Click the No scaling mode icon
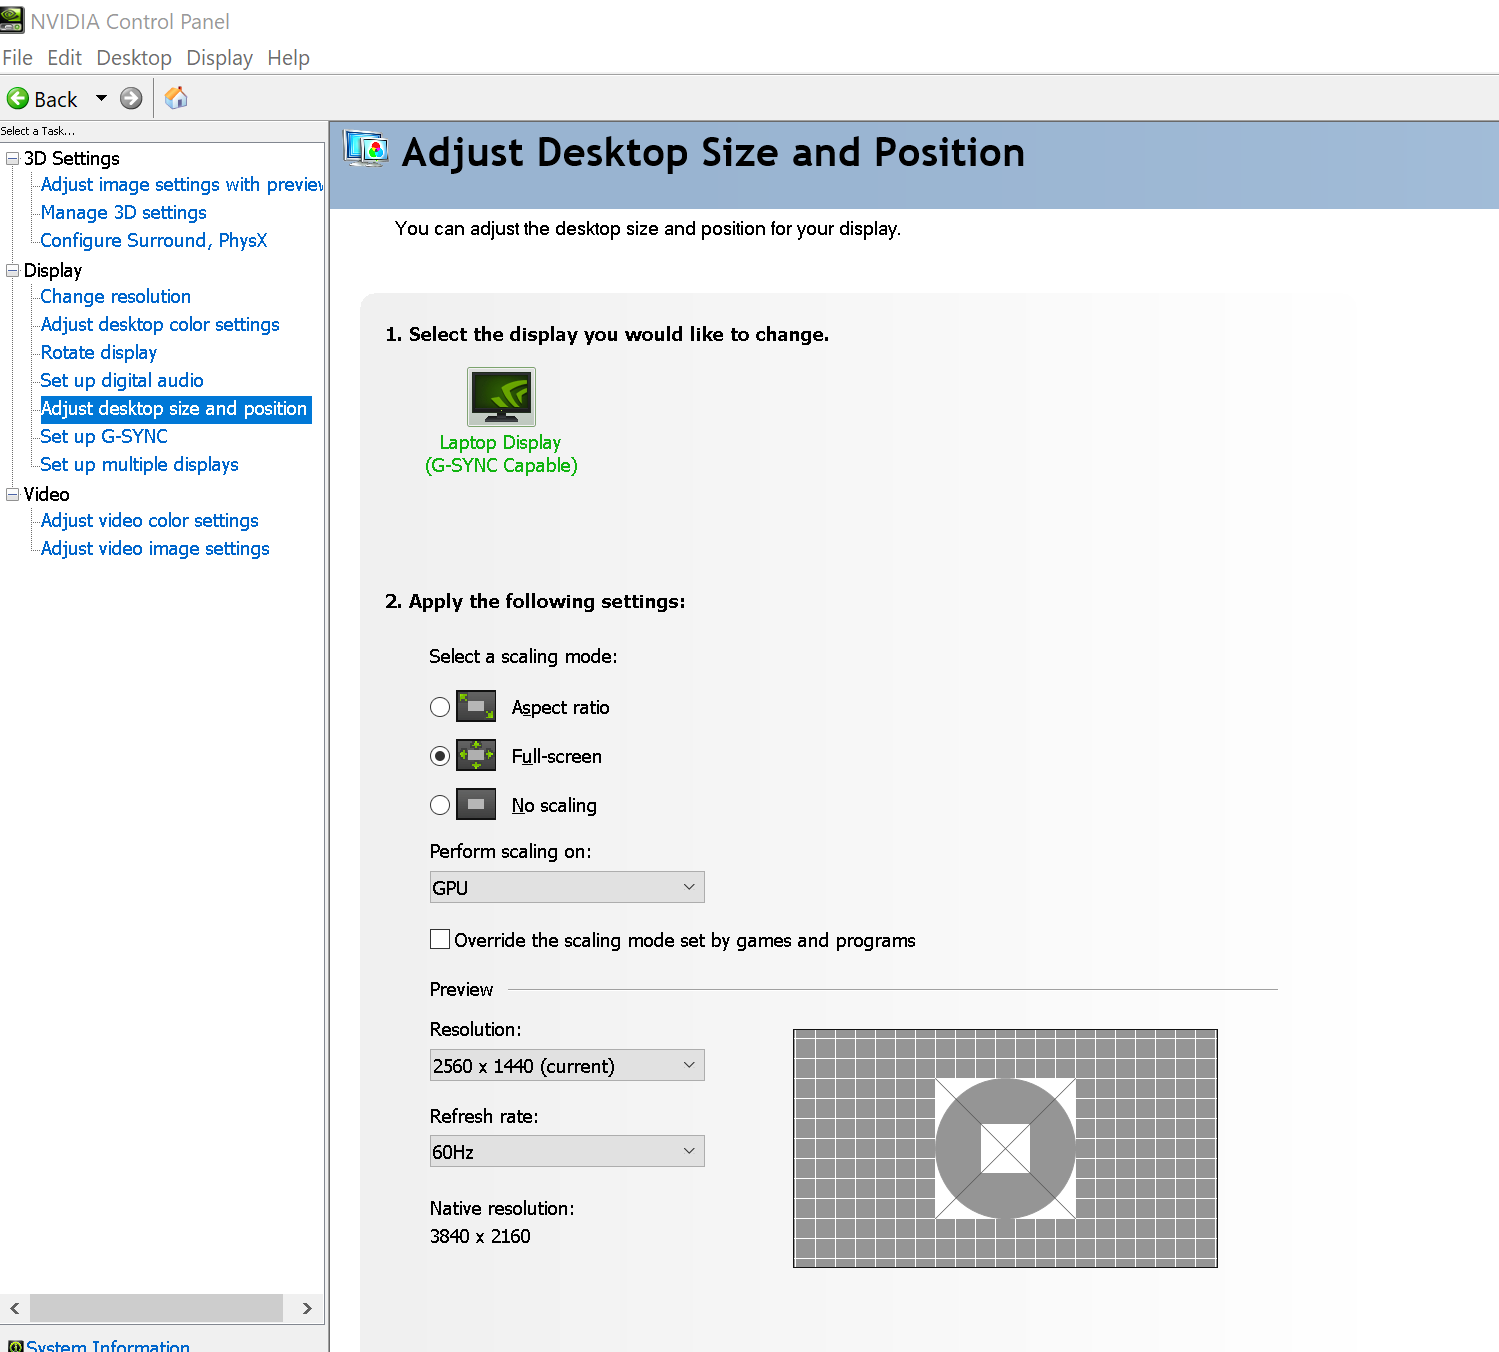This screenshot has width=1499, height=1352. coord(476,804)
